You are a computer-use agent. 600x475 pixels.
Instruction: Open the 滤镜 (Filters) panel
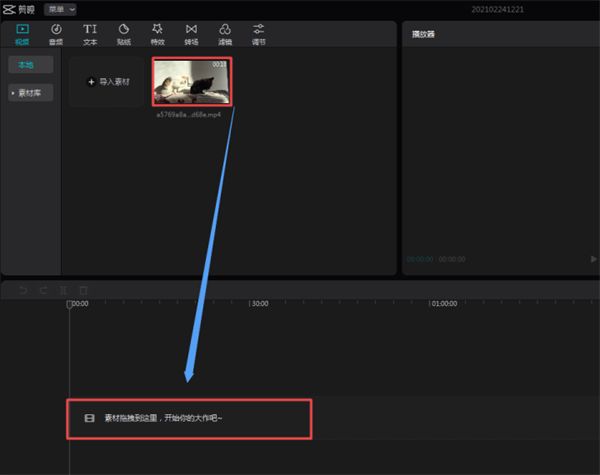[225, 34]
